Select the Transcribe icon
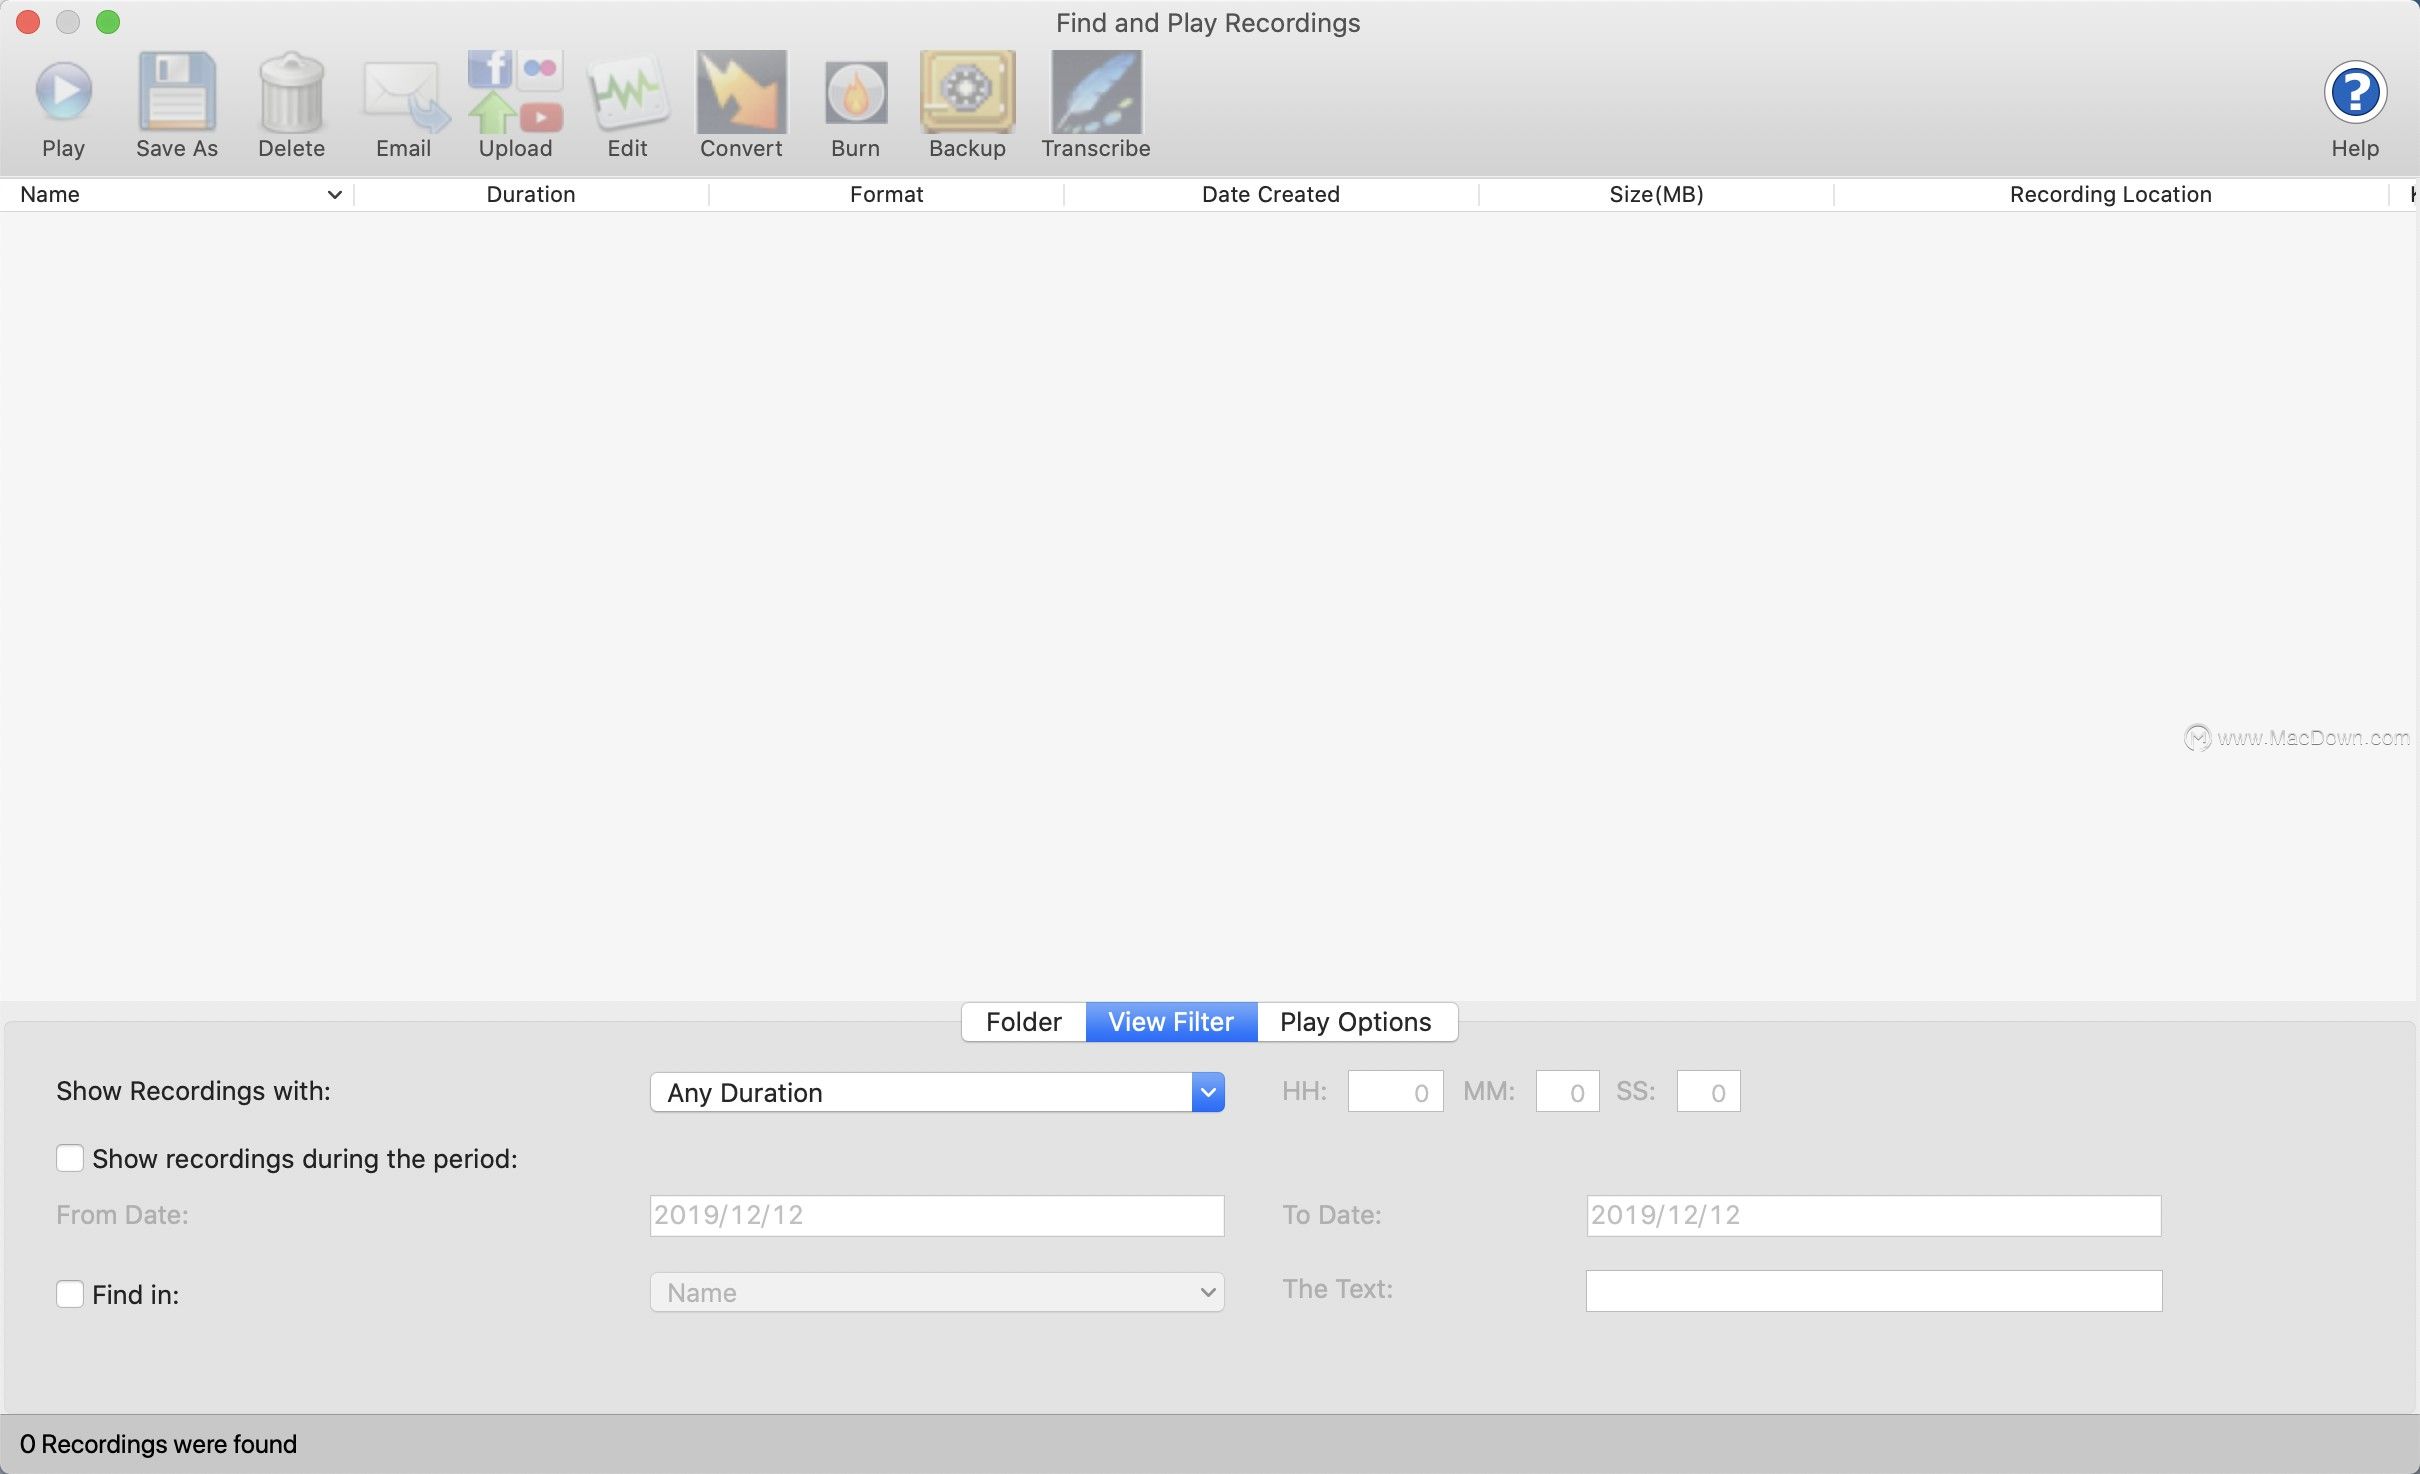The height and width of the screenshot is (1474, 2420). click(x=1095, y=91)
